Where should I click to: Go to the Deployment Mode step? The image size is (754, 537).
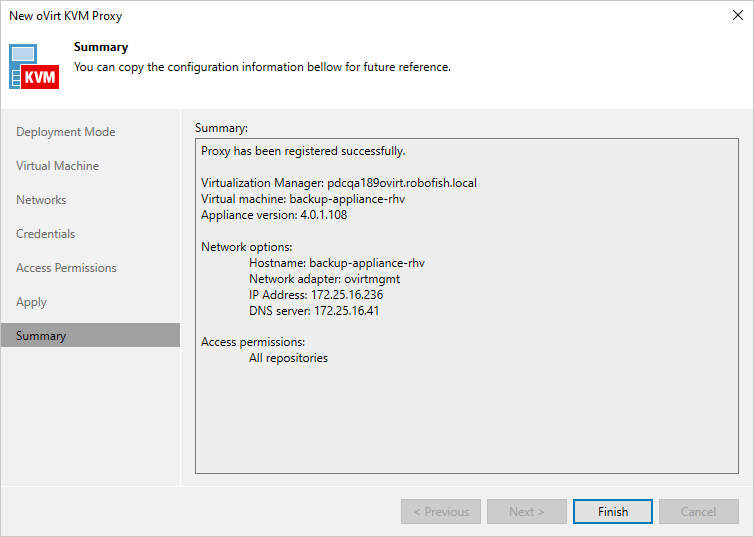66,132
